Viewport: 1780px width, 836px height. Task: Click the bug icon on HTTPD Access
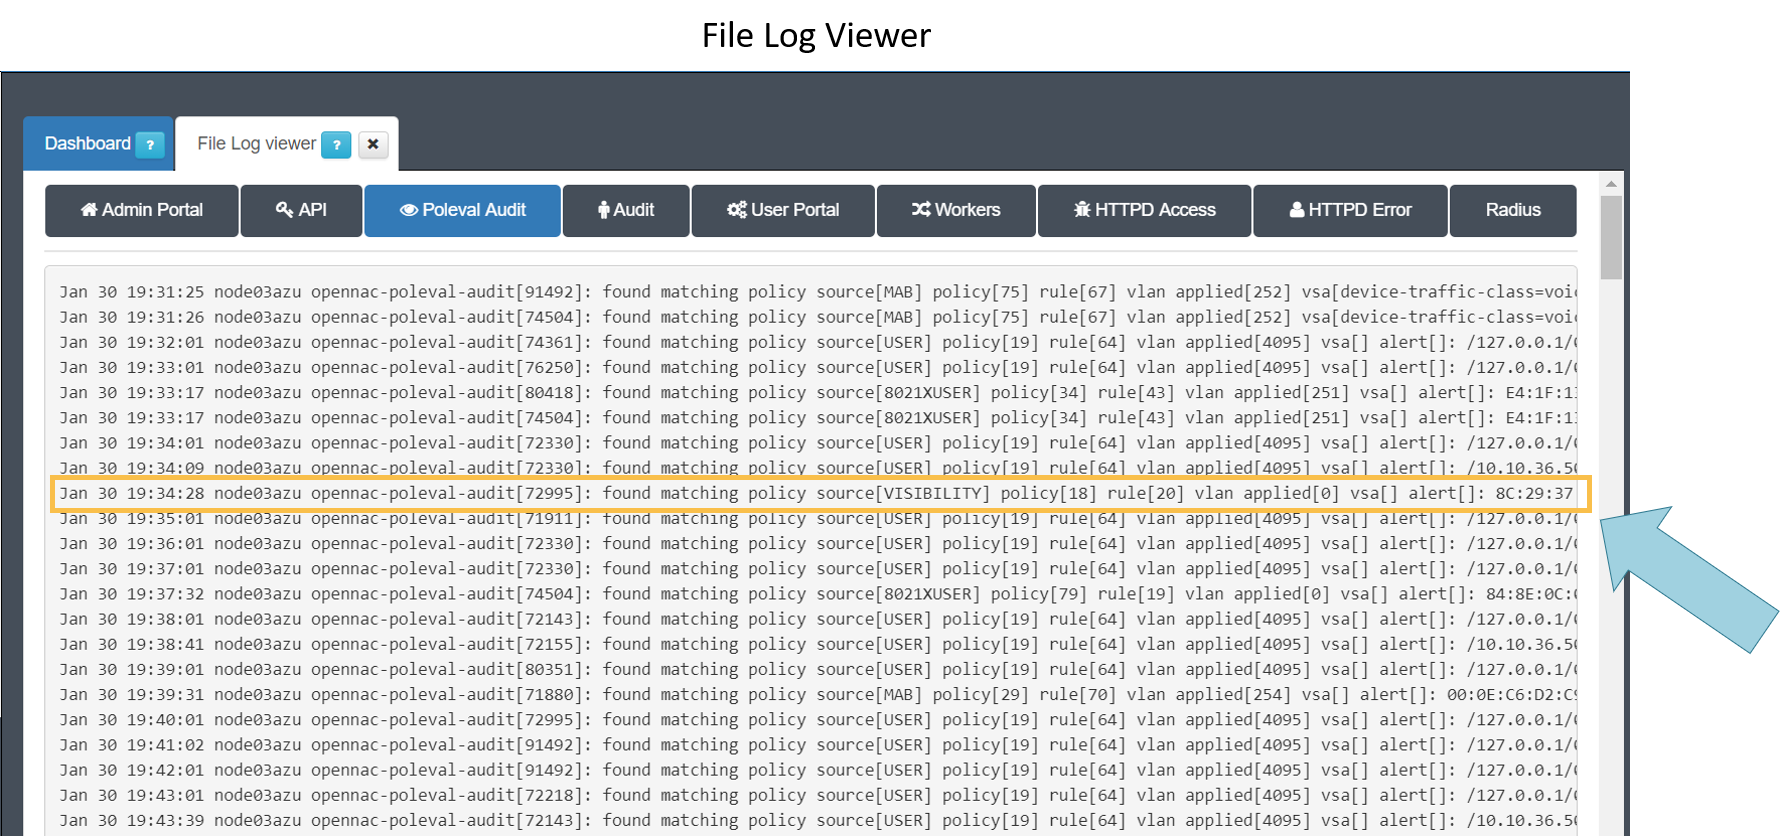pos(1082,210)
